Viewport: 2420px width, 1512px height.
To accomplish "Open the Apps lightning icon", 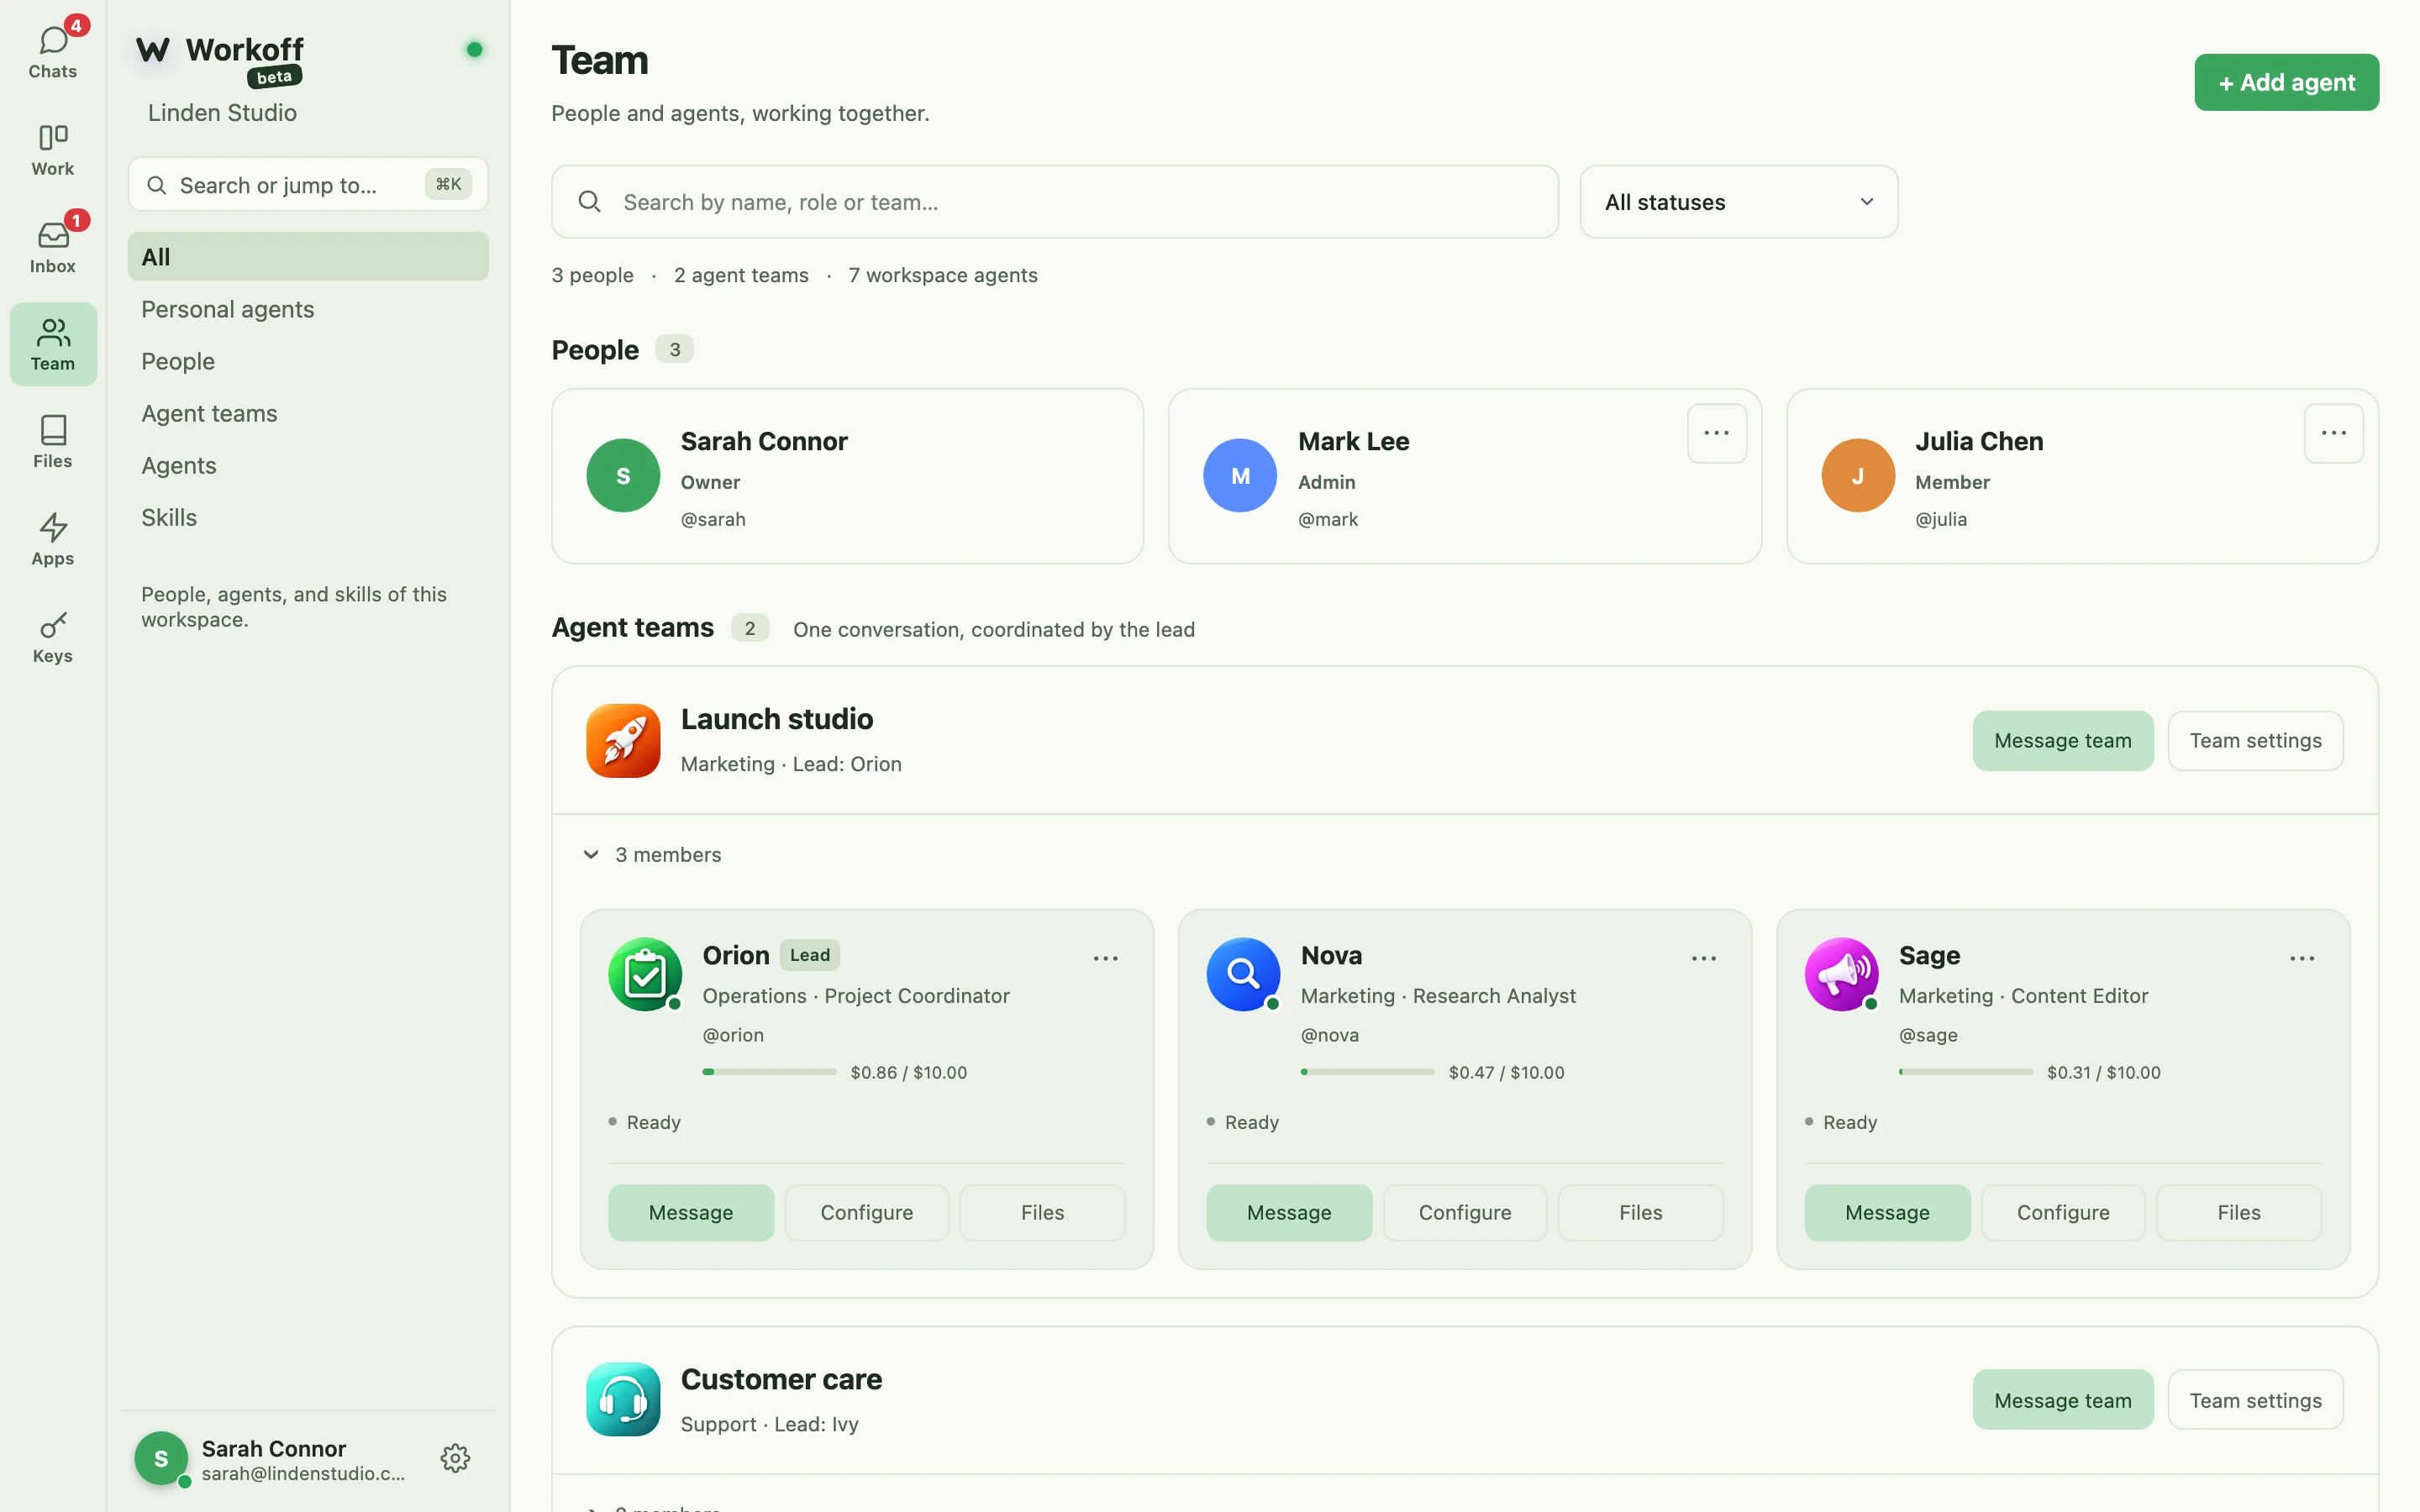I will tap(53, 527).
